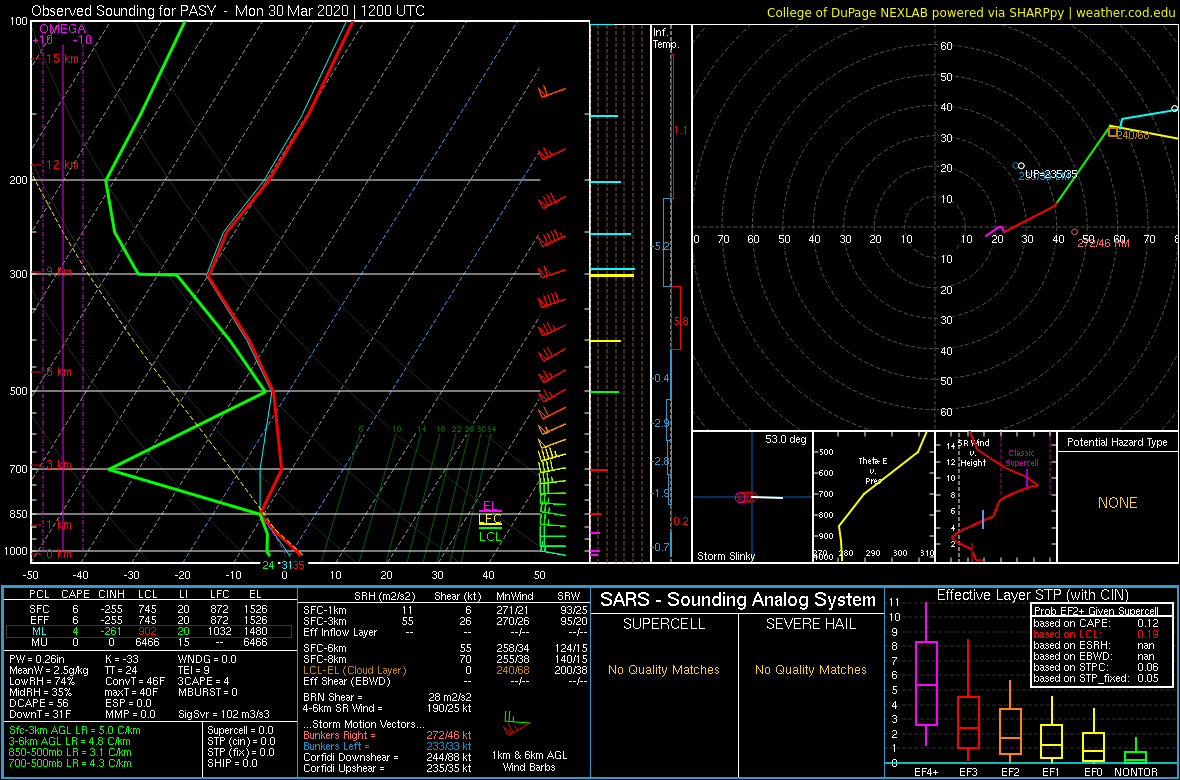
Task: Click the Effective Layer STP (with CIN) title
Action: tap(1032, 596)
